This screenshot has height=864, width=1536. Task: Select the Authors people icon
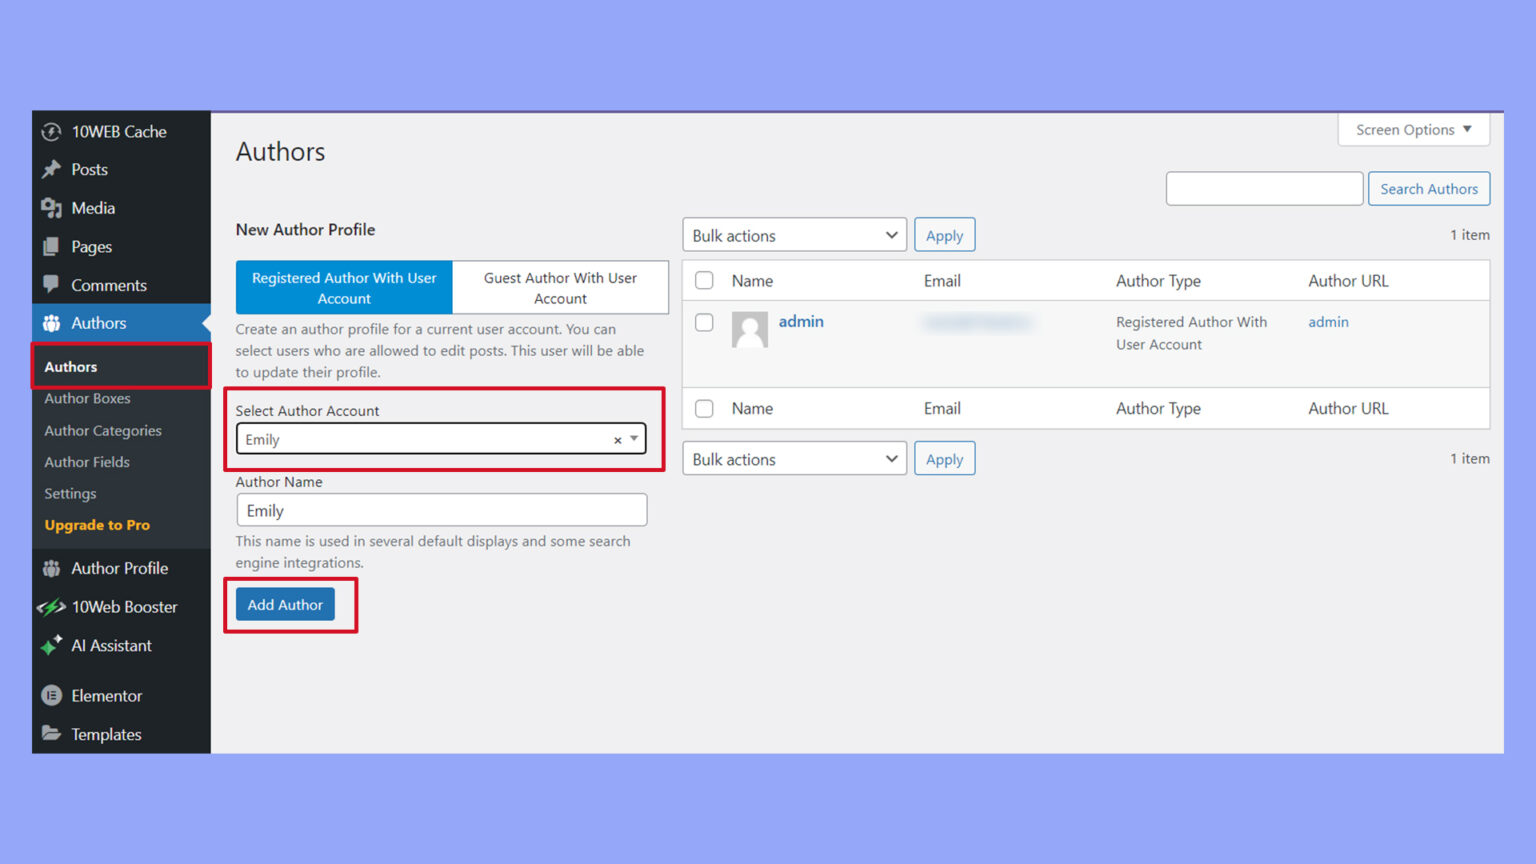coord(54,323)
